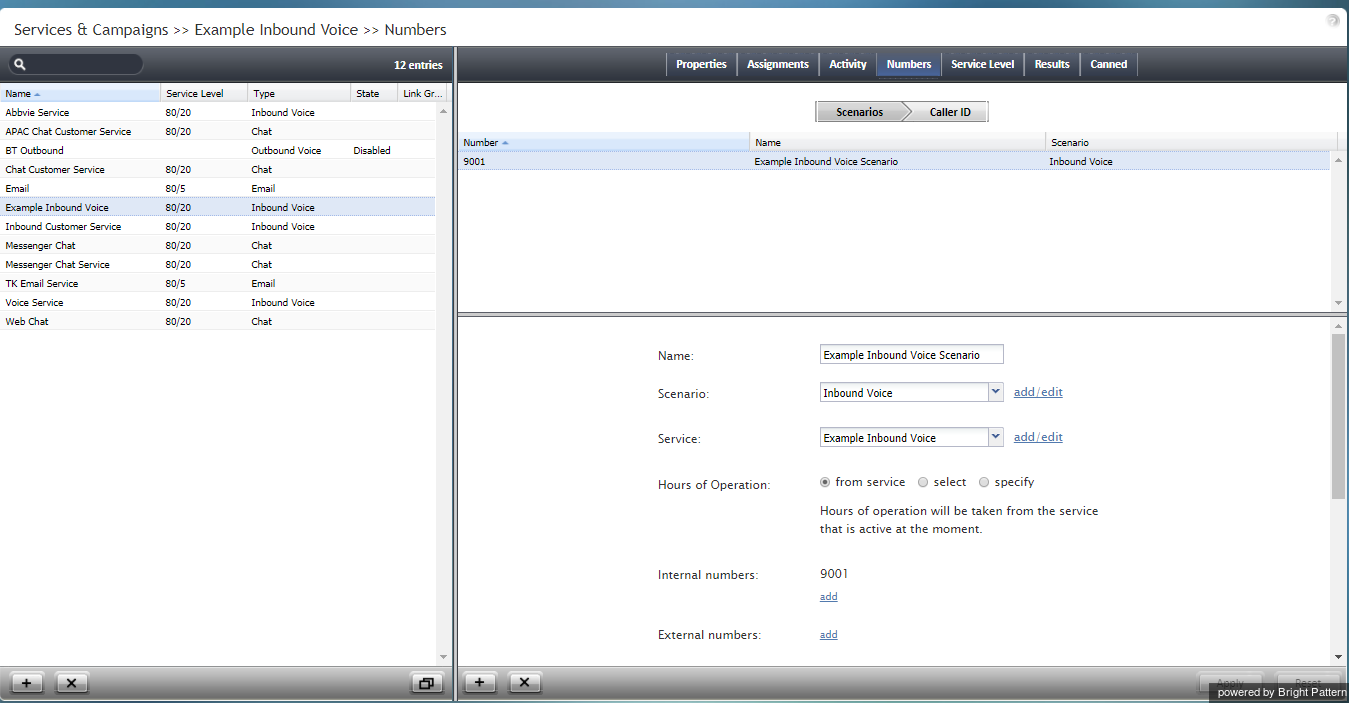Click the details pane vertical scrollbar
The height and width of the screenshot is (703, 1349).
point(1338,416)
